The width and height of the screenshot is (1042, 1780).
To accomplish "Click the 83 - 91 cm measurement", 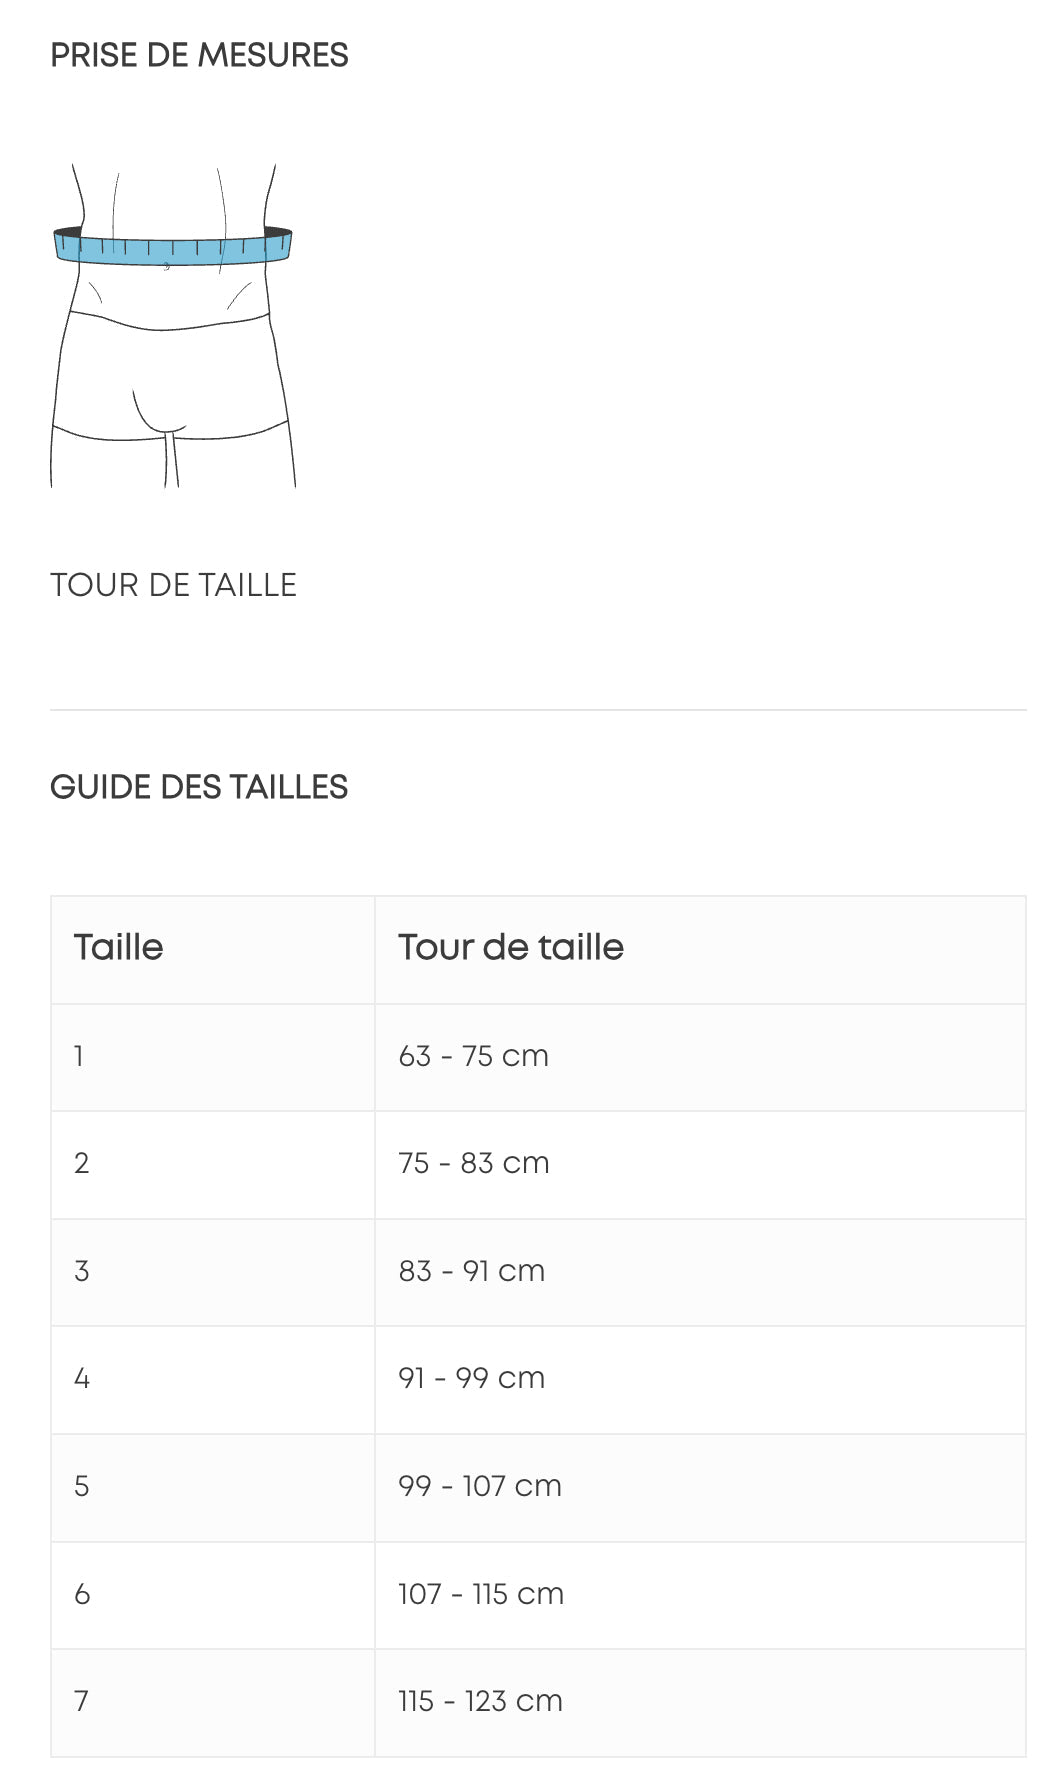I will pos(471,1271).
